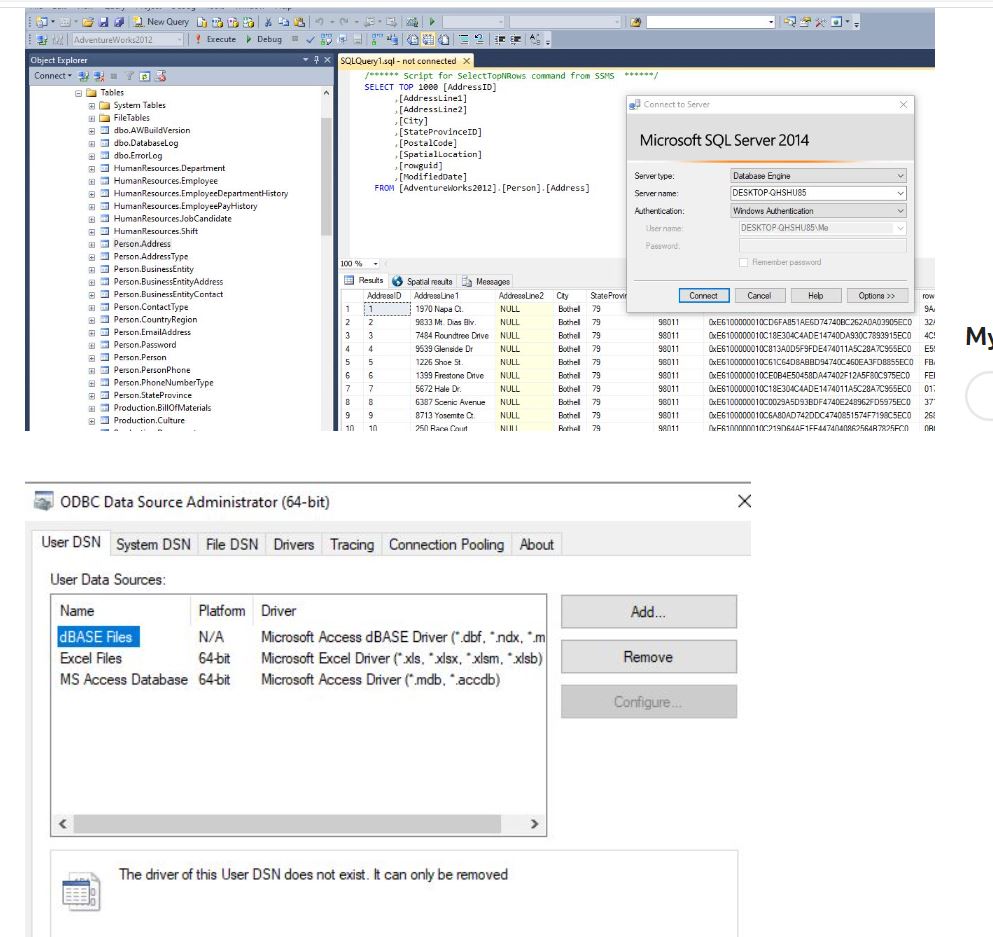Select the Results to Grid icon
Image resolution: width=993 pixels, height=937 pixels.
(x=429, y=39)
